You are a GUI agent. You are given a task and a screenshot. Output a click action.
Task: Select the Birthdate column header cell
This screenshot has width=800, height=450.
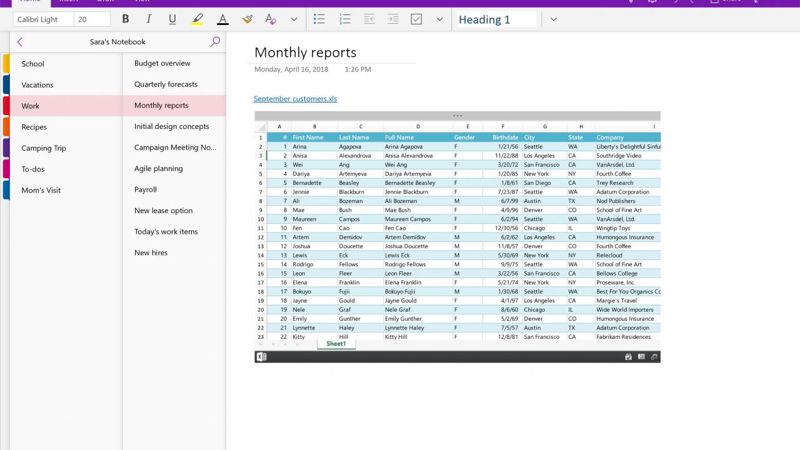click(x=503, y=137)
